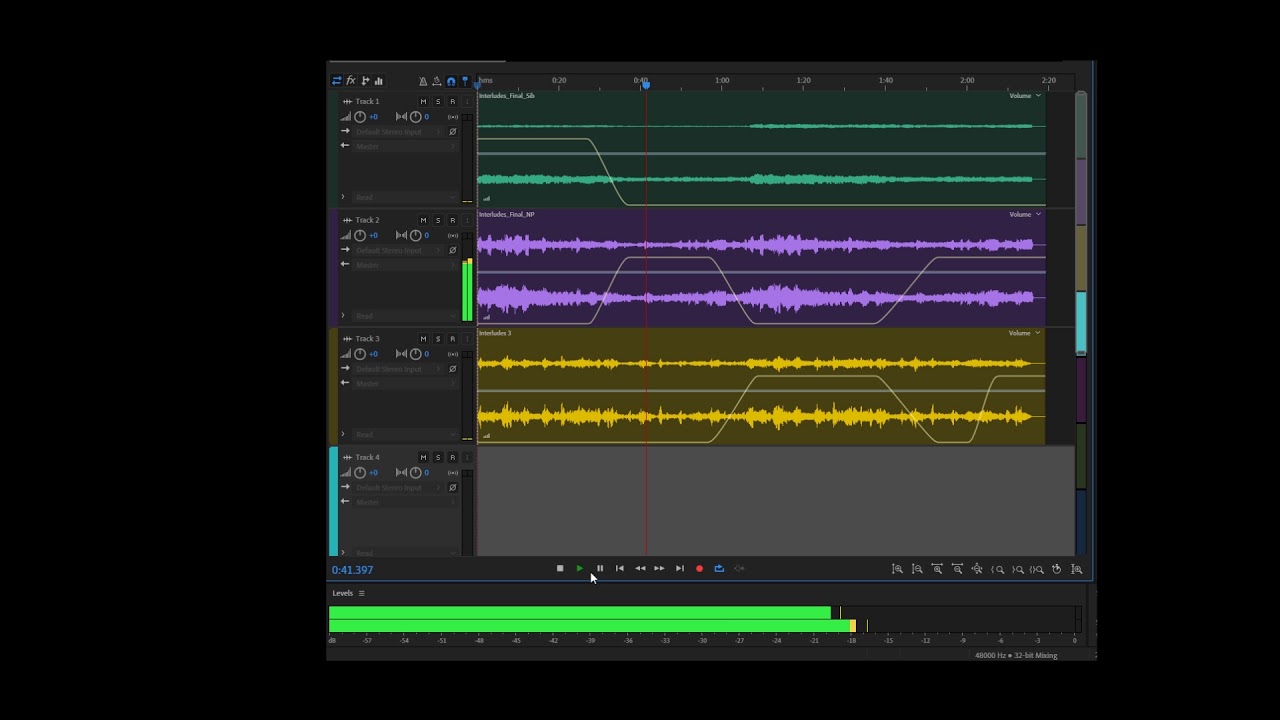Pause playback
Viewport: 1280px width, 720px height.
[x=600, y=568]
